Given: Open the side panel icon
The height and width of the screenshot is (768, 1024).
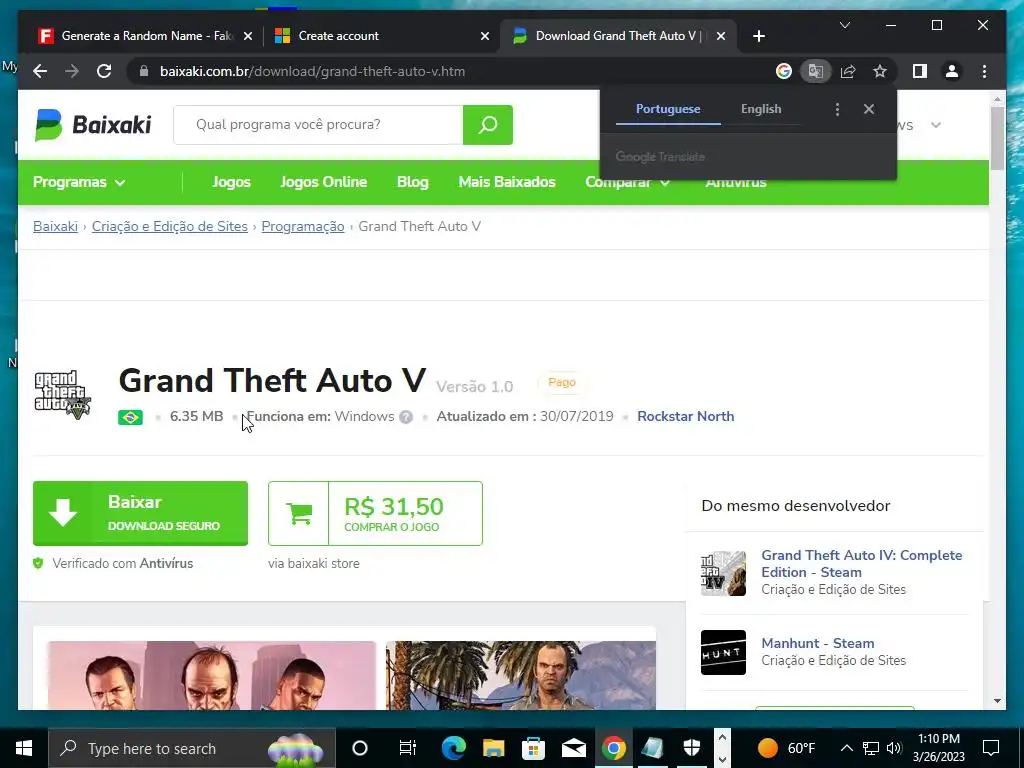Looking at the screenshot, I should 920,71.
